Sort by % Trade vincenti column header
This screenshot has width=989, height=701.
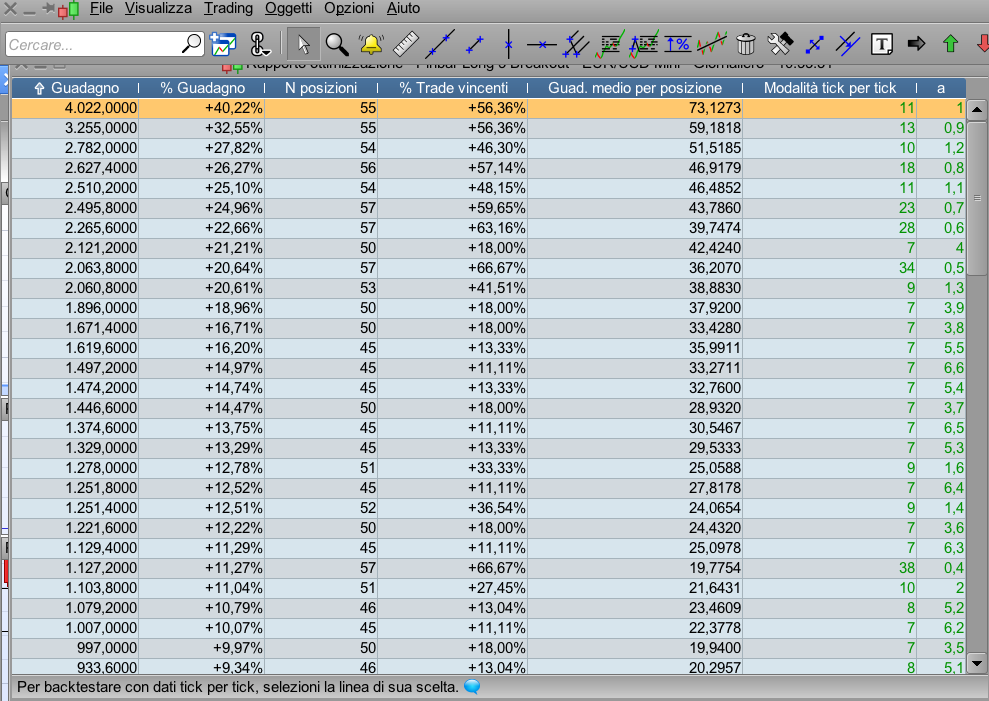click(x=453, y=88)
